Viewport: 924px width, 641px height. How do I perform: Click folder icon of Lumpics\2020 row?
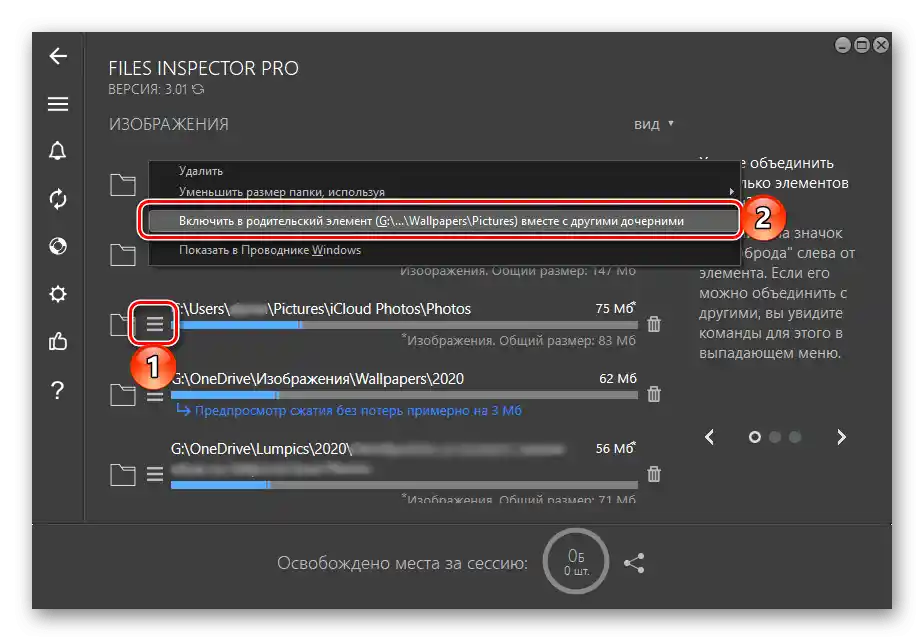click(x=123, y=474)
